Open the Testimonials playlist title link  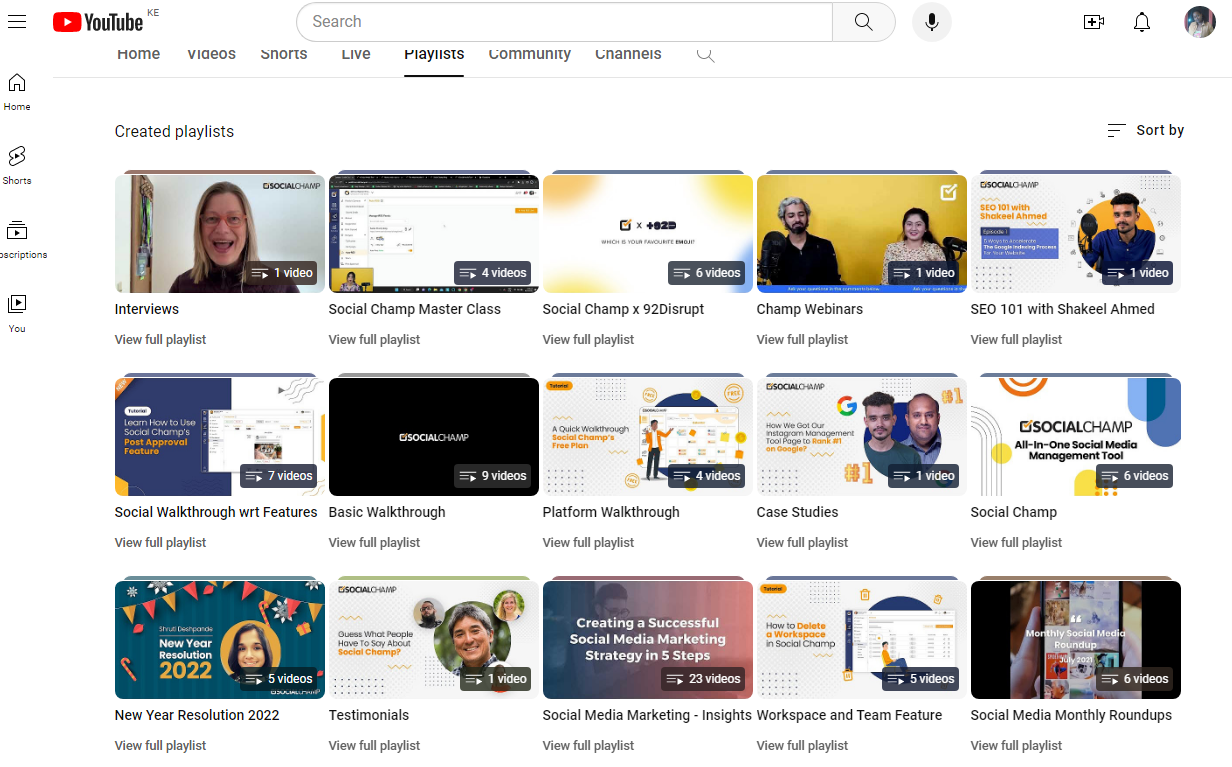pos(369,715)
